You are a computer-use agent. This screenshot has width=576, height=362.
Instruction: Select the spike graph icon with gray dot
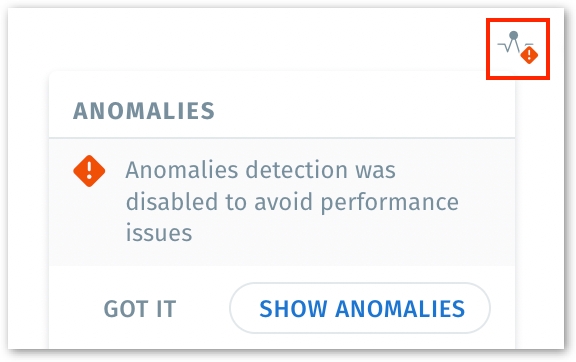pyautogui.click(x=518, y=48)
